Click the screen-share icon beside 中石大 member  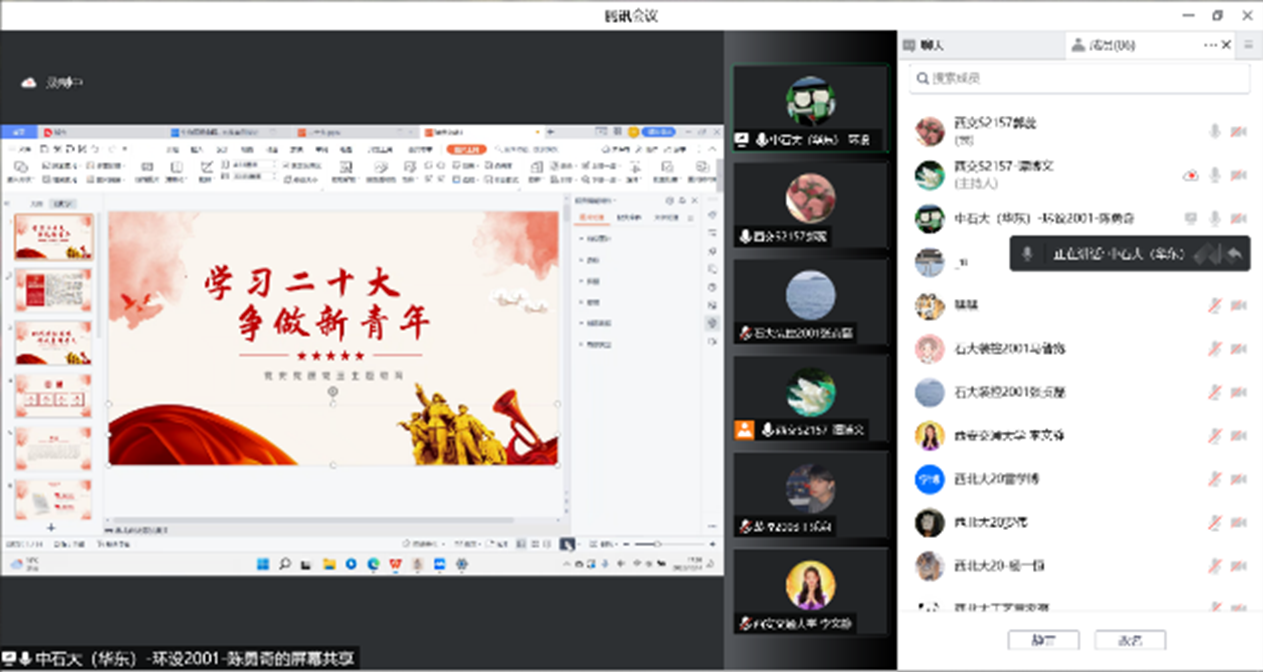[x=1190, y=218]
